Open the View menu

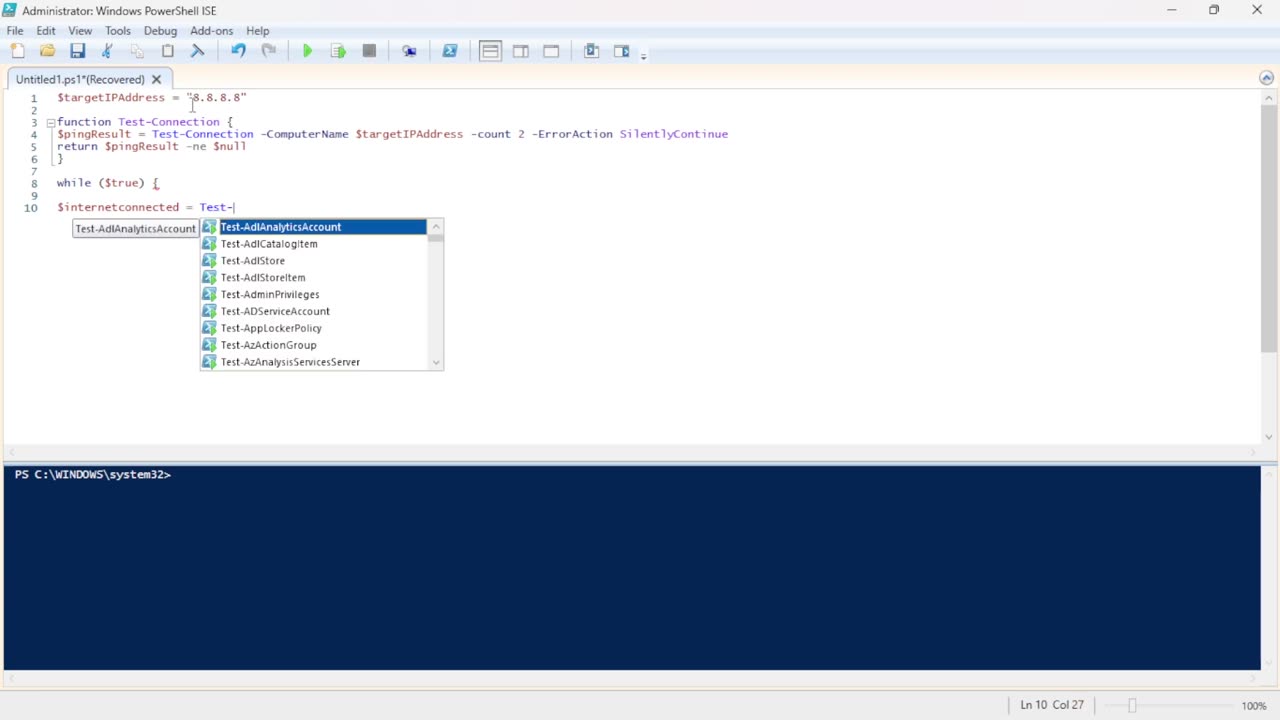[x=80, y=31]
